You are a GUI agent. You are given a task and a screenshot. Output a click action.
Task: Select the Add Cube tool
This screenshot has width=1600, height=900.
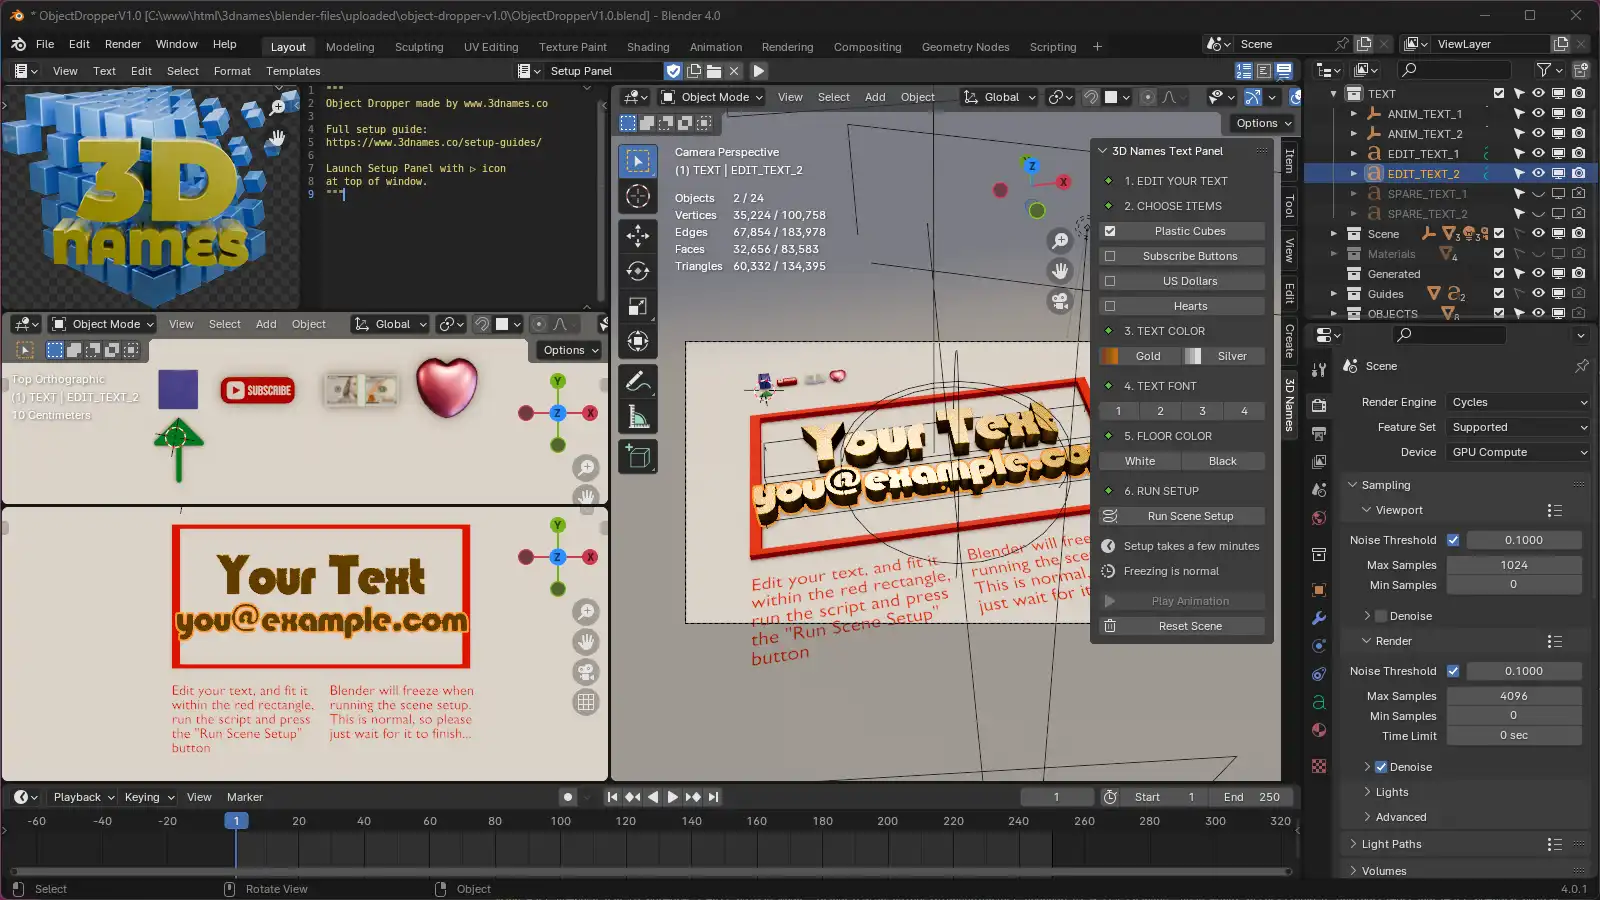(638, 457)
